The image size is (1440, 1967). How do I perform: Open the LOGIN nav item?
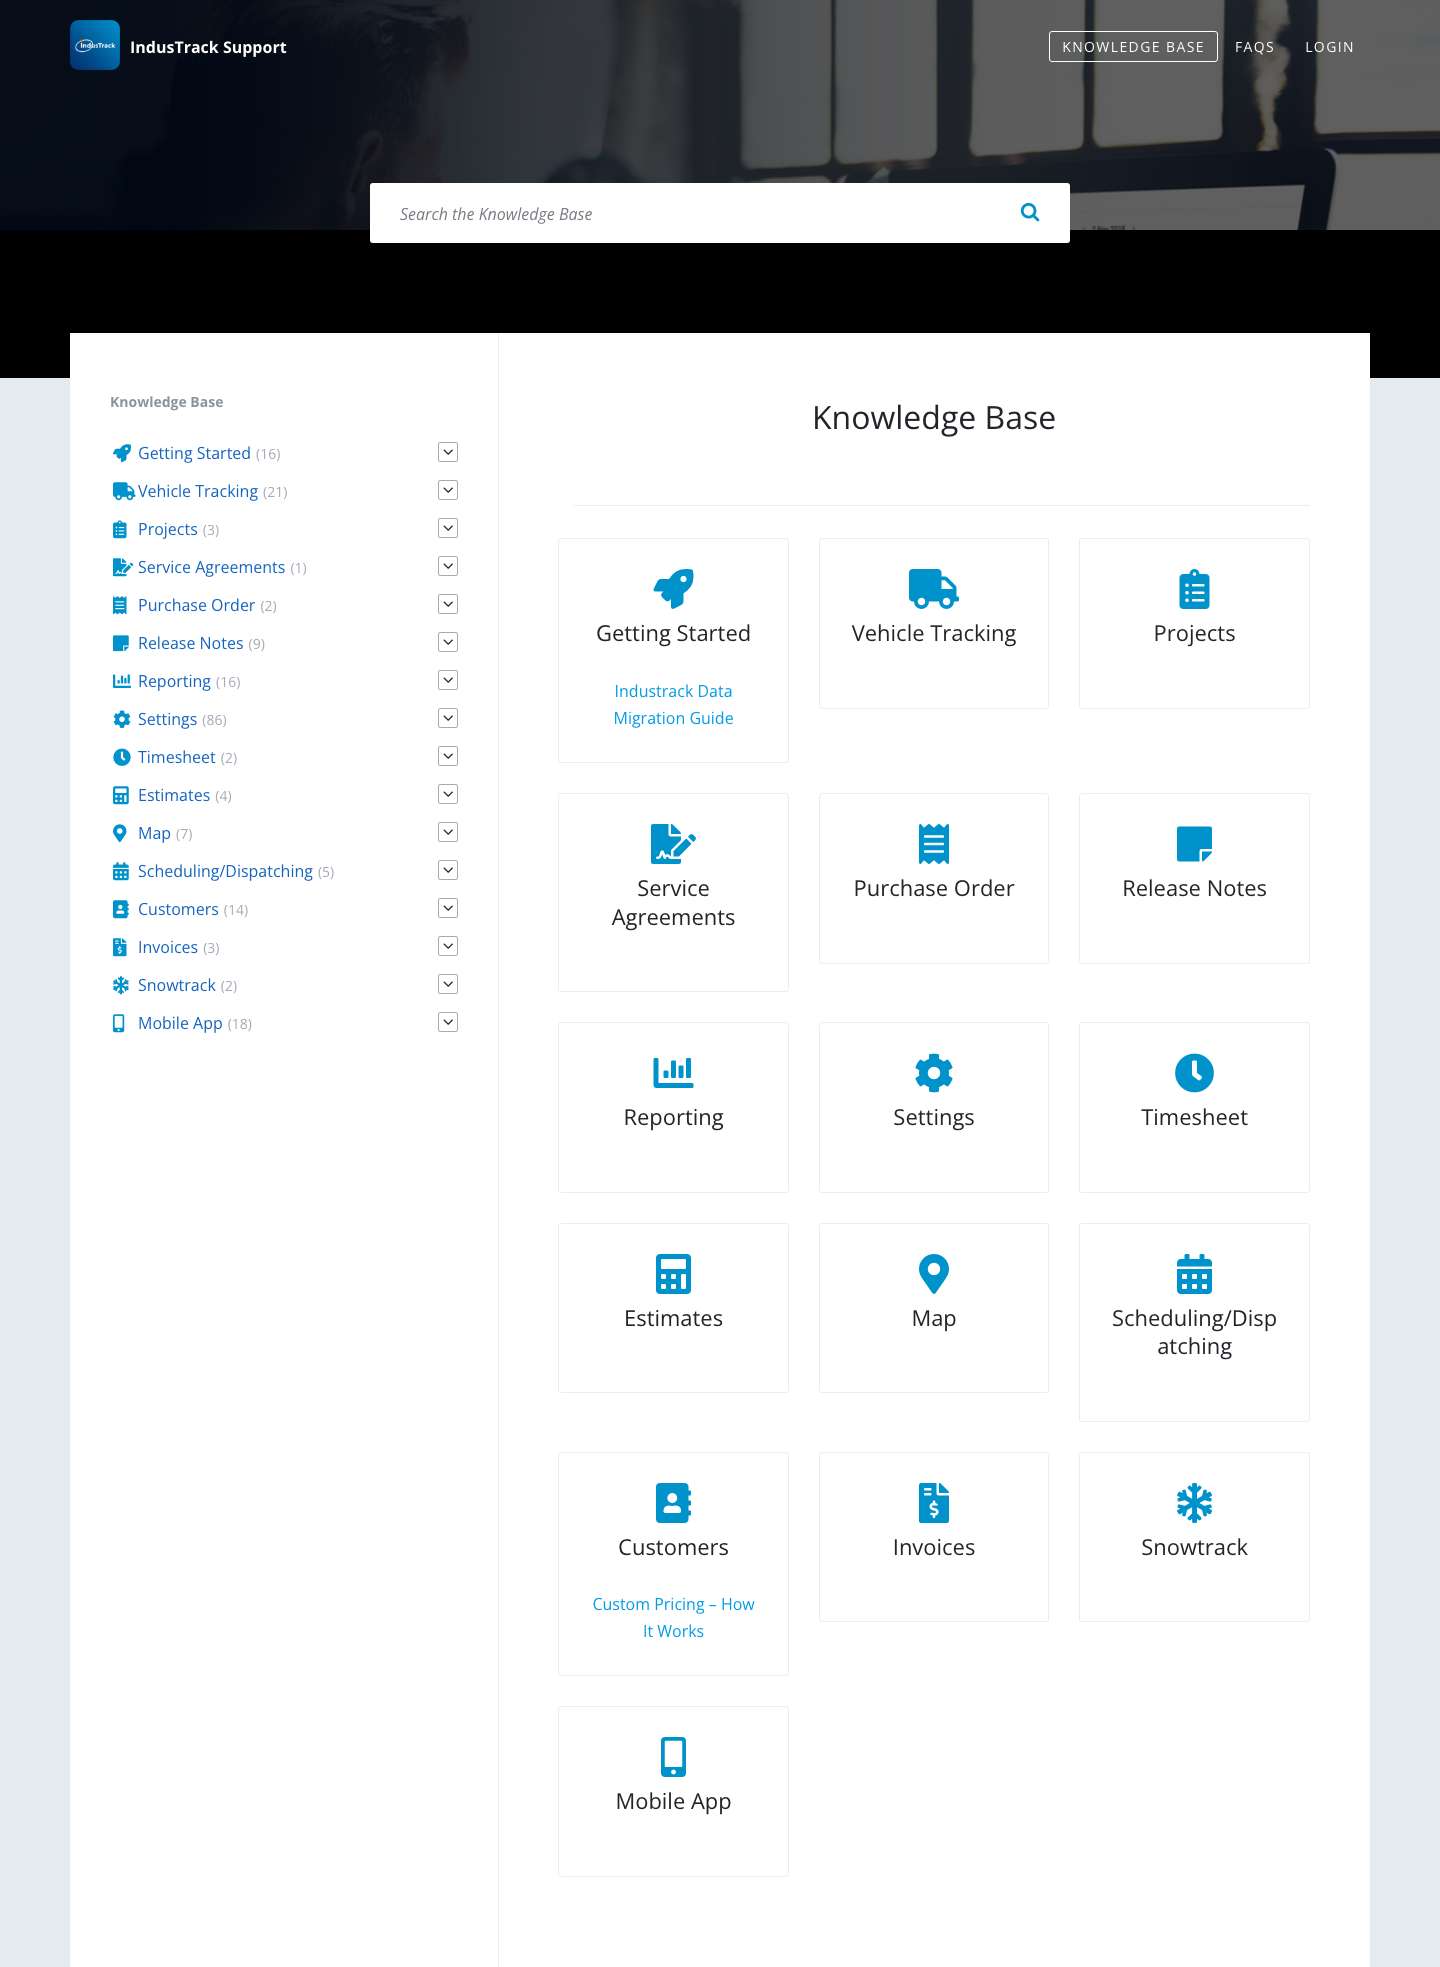[1329, 47]
